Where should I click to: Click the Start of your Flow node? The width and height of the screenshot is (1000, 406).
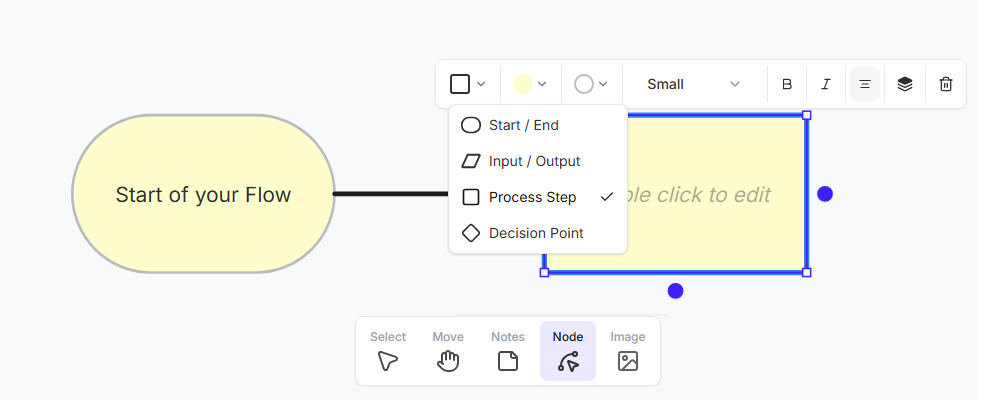pos(203,194)
